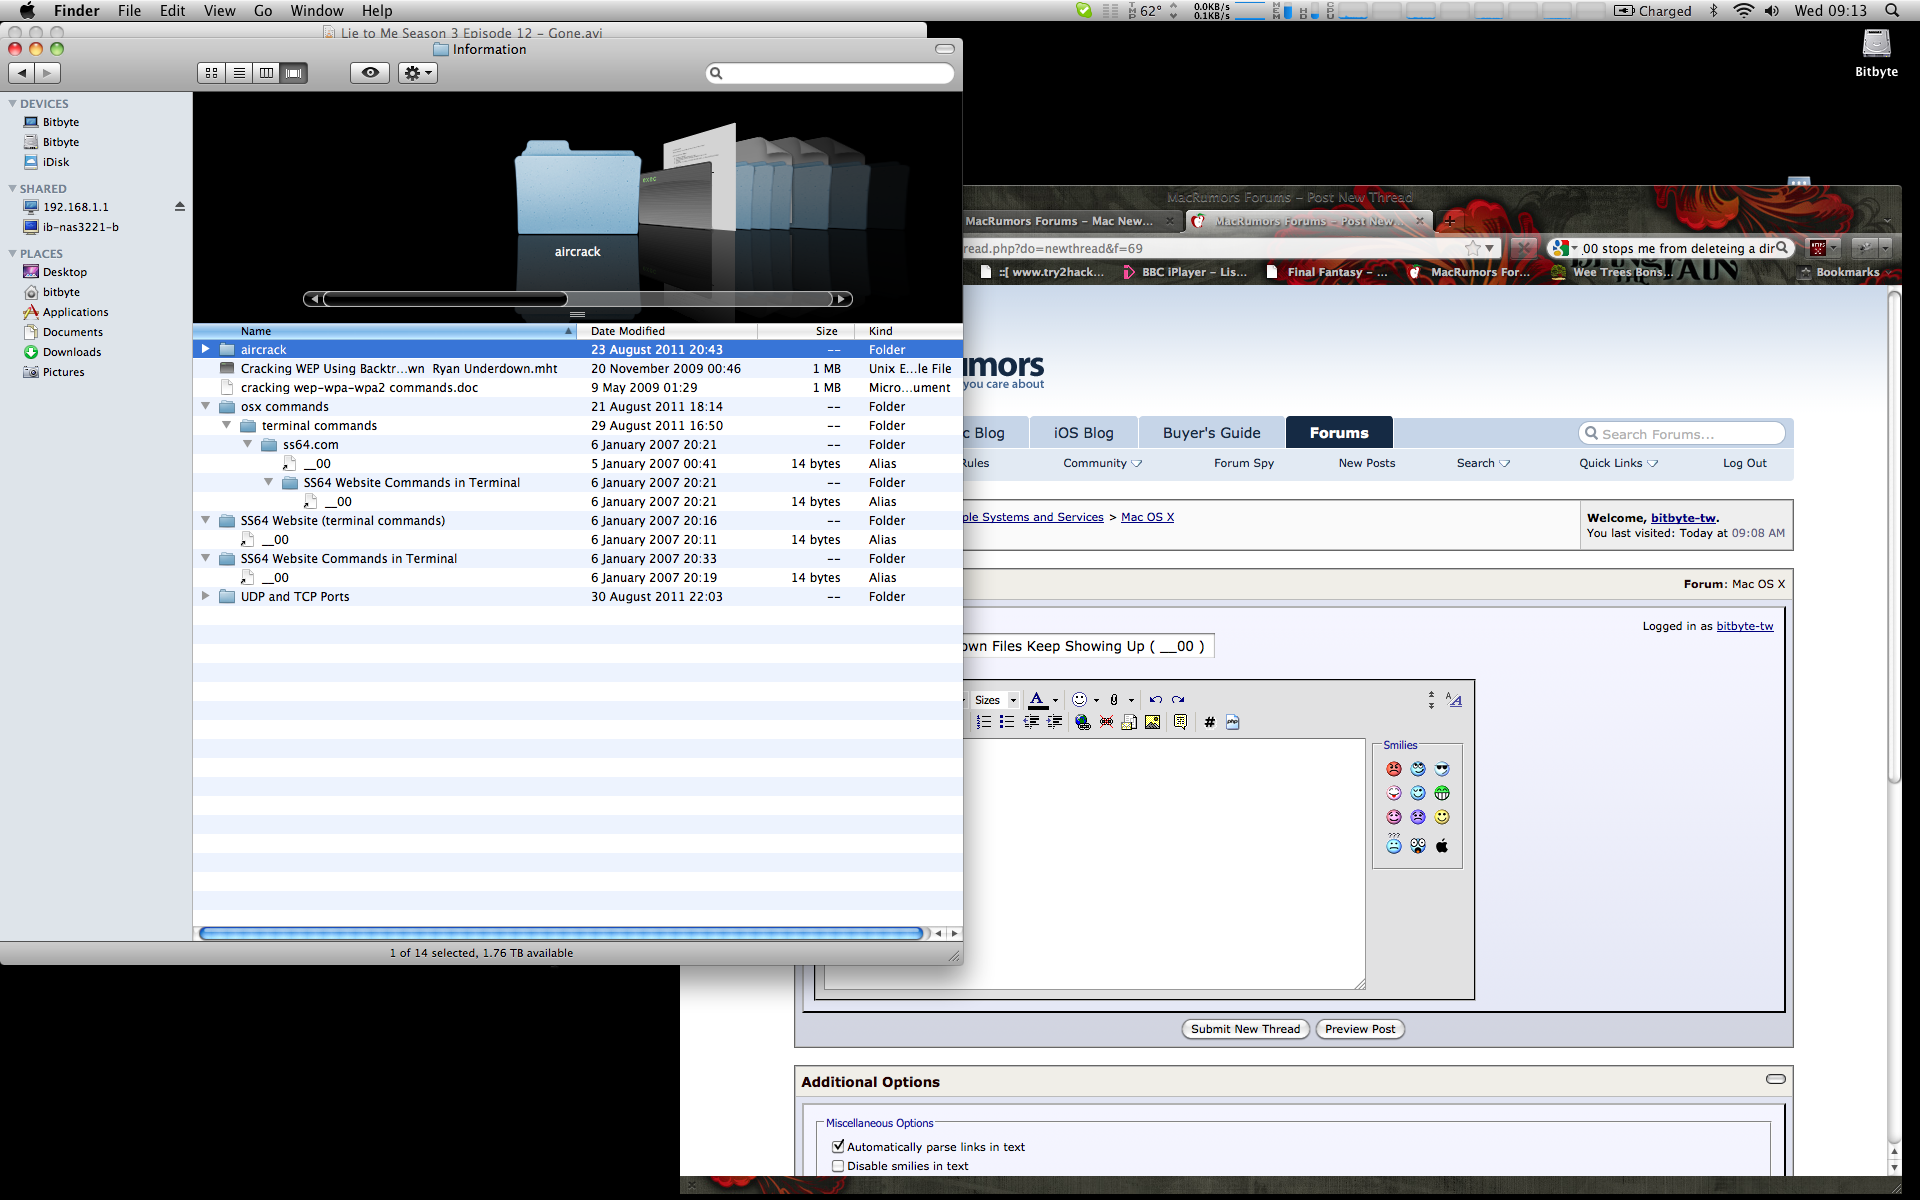Enable Disable smilies in text checkbox

[838, 1166]
